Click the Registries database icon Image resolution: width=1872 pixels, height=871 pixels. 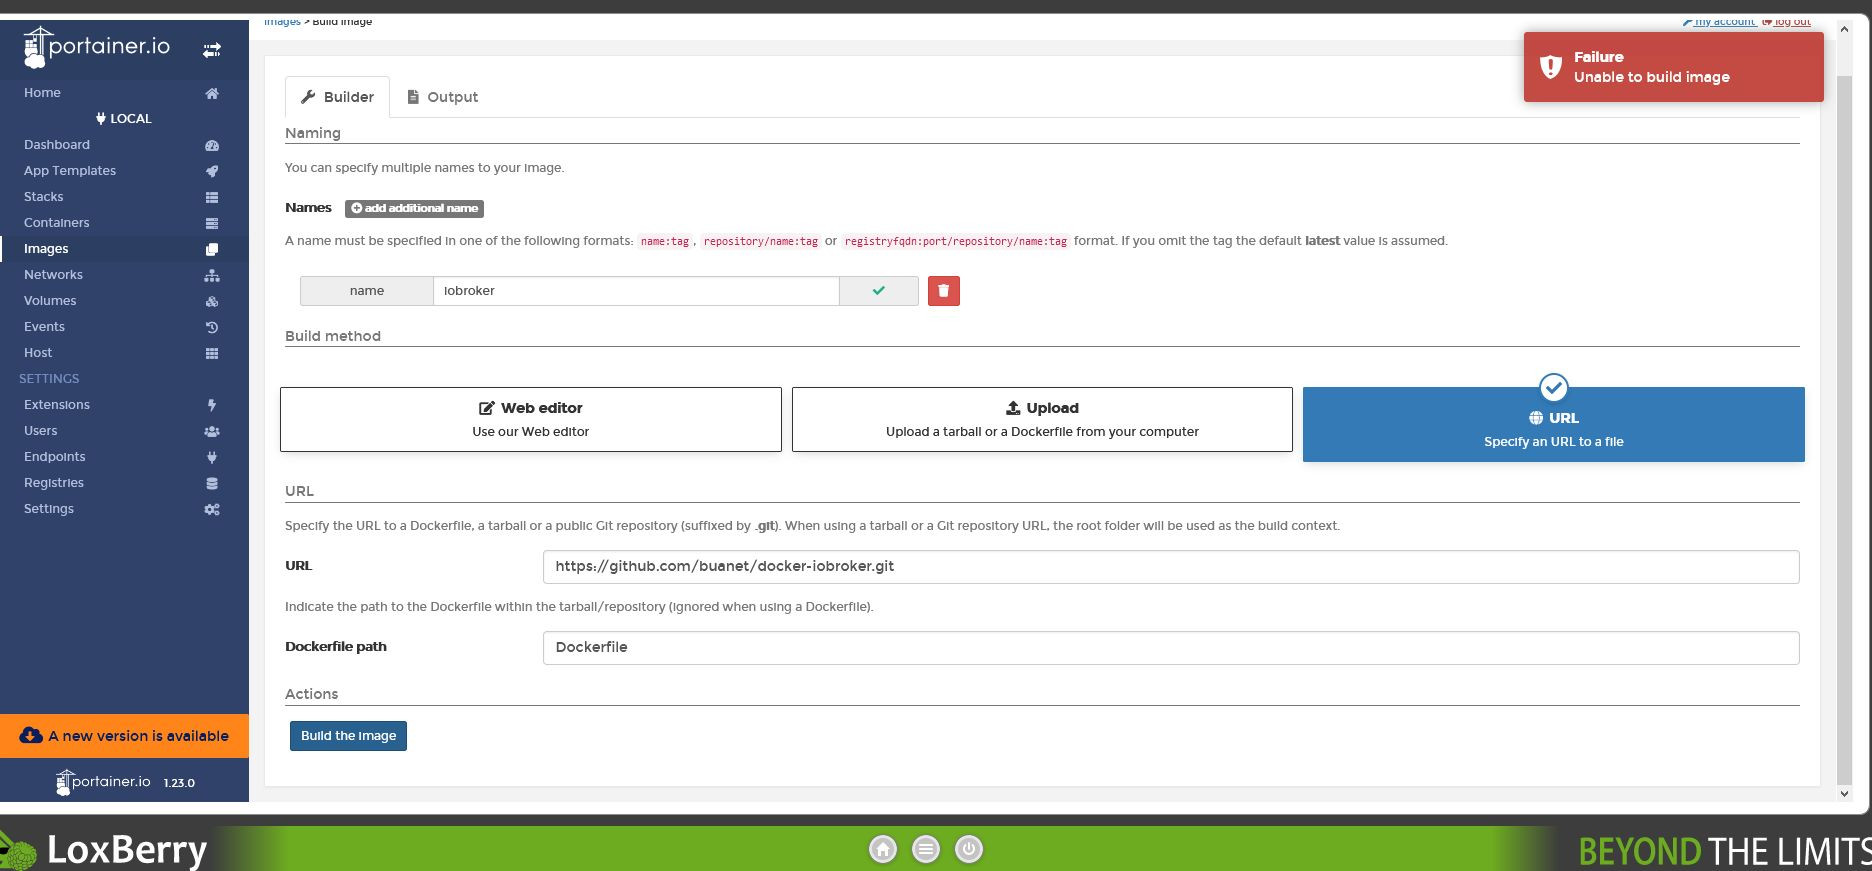[x=212, y=483]
